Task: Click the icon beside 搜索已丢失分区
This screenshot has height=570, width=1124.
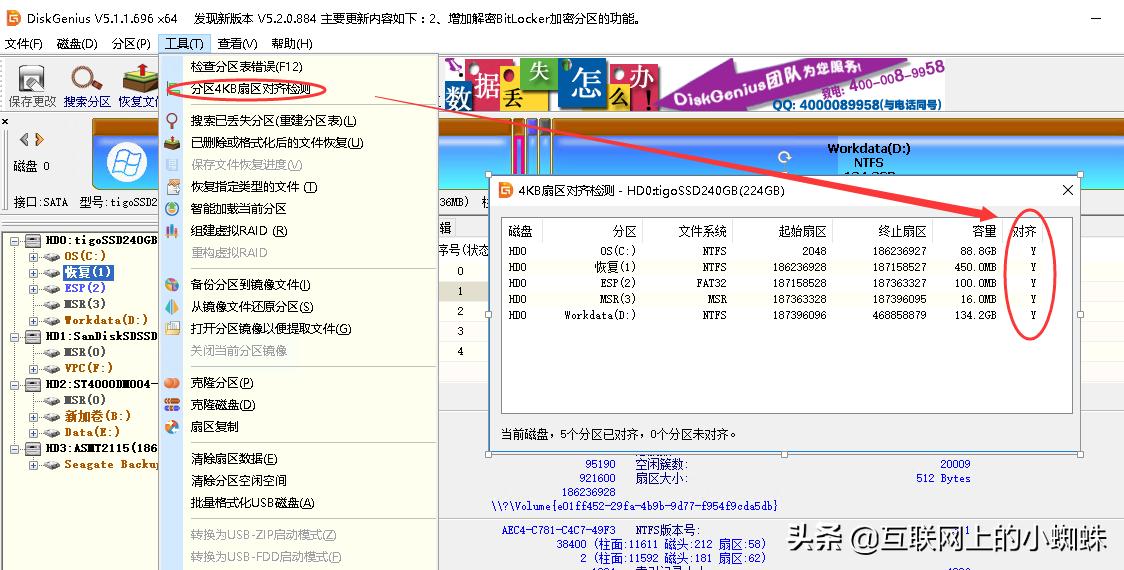Action: pos(172,120)
